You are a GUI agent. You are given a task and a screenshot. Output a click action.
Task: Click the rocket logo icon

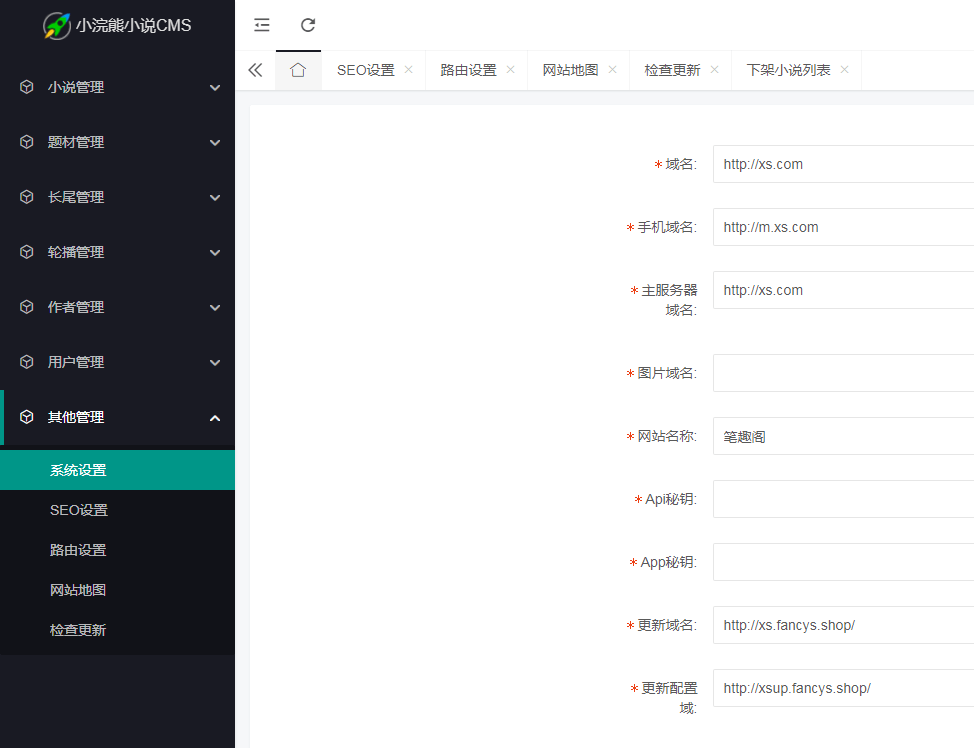[x=56, y=26]
